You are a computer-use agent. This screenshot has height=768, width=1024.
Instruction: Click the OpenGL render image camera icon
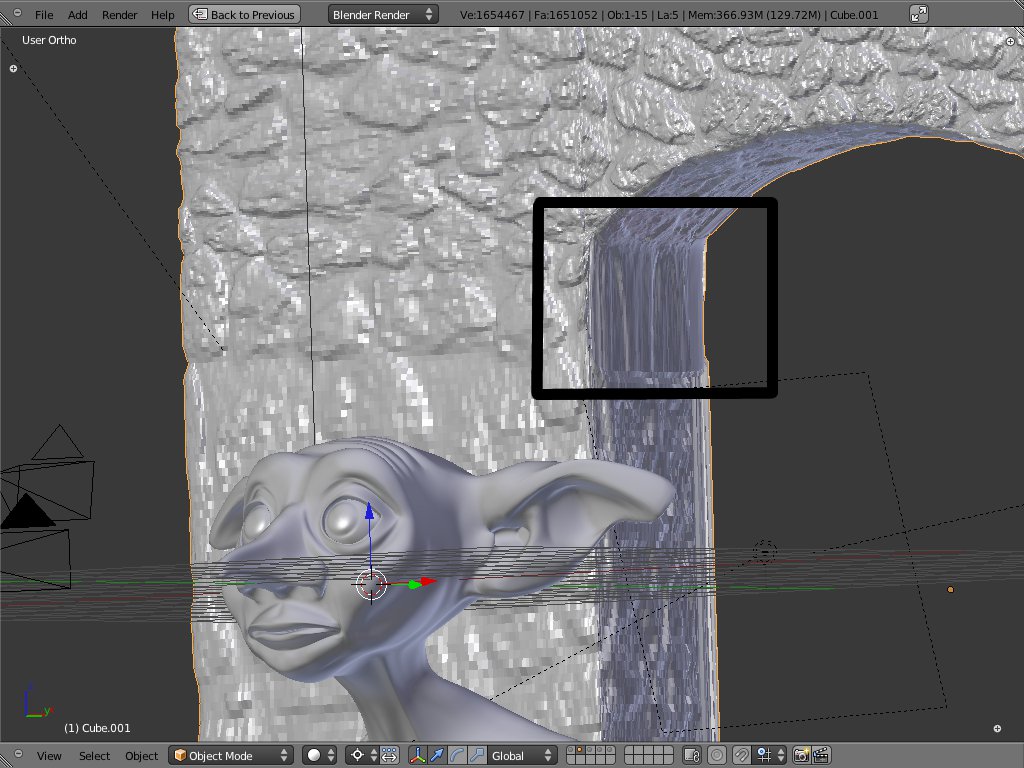801,756
